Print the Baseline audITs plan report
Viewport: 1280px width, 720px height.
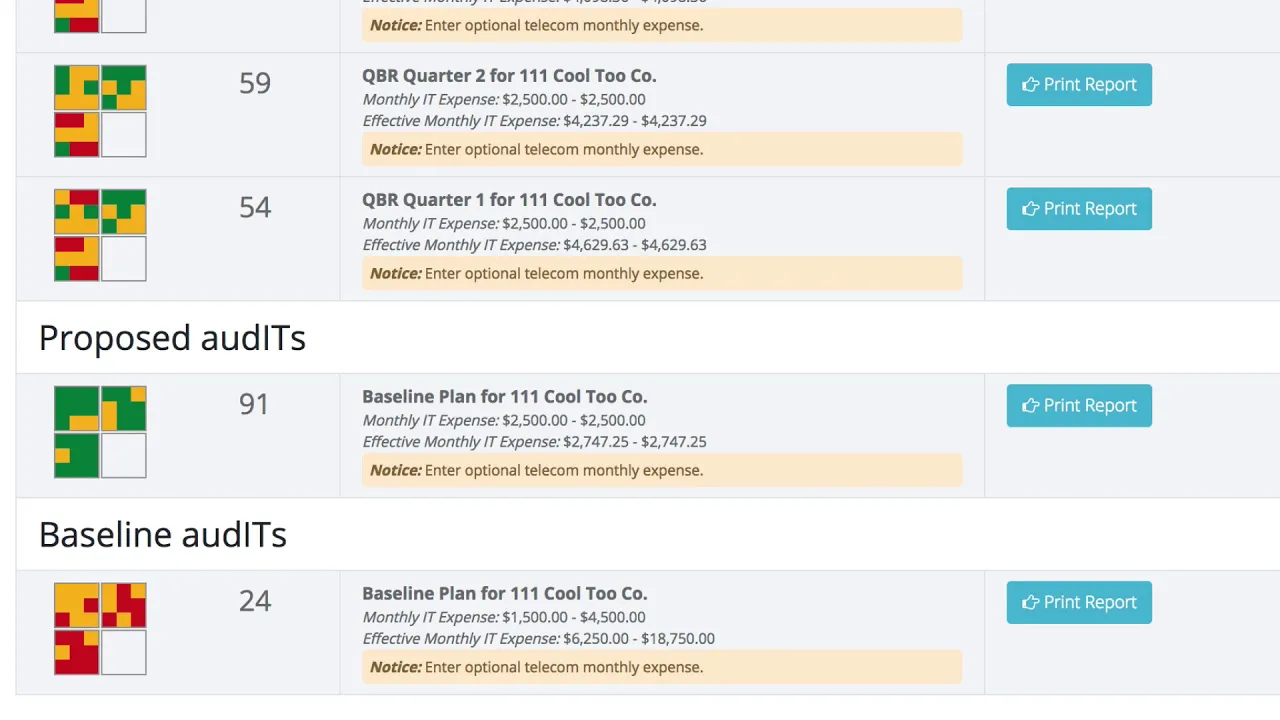[1079, 603]
